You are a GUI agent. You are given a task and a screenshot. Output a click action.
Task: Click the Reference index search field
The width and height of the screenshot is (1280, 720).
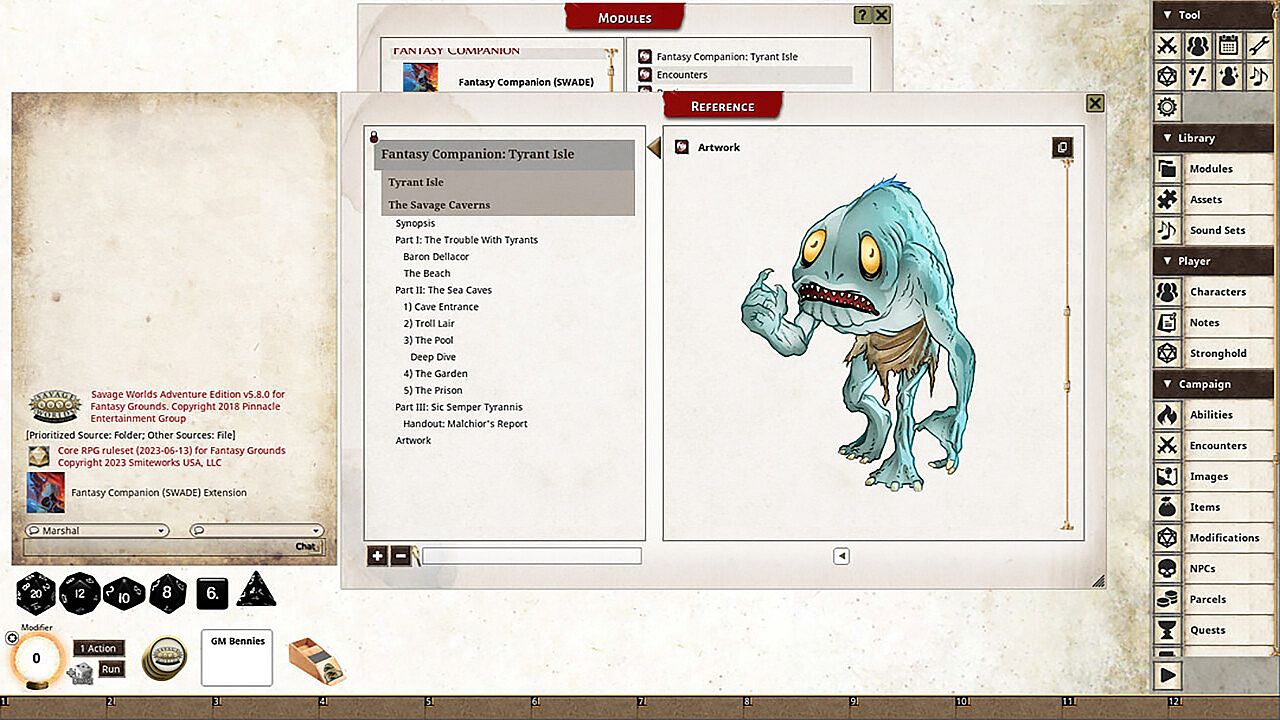click(x=531, y=556)
